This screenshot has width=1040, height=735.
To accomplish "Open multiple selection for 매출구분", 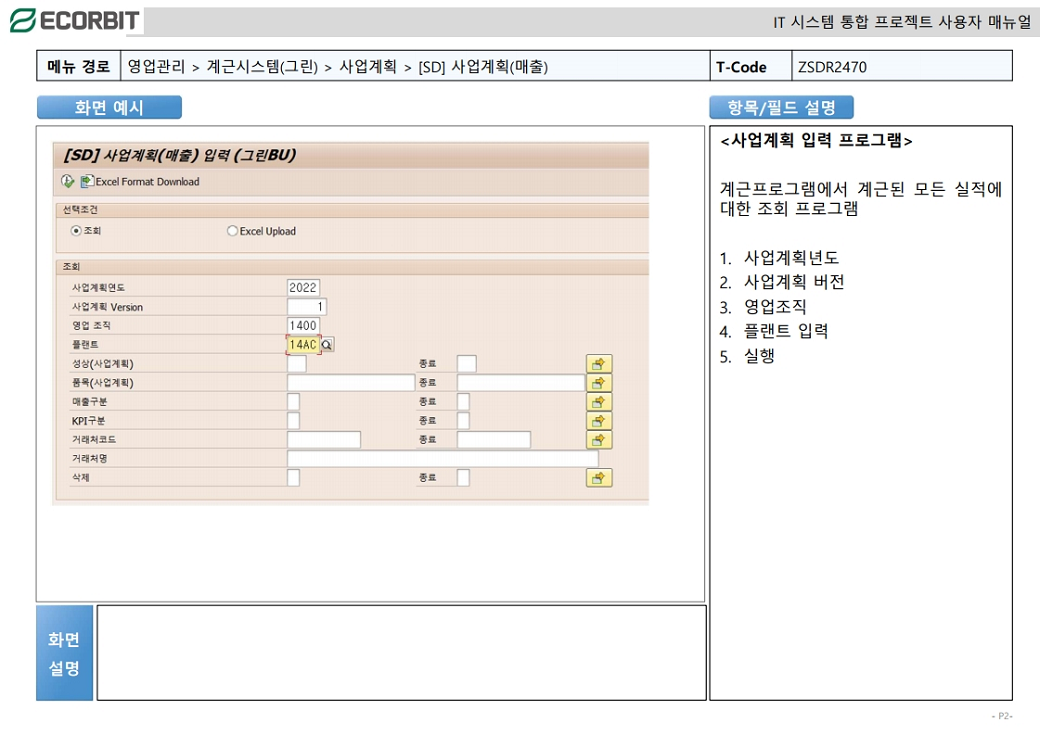I will click(x=598, y=402).
